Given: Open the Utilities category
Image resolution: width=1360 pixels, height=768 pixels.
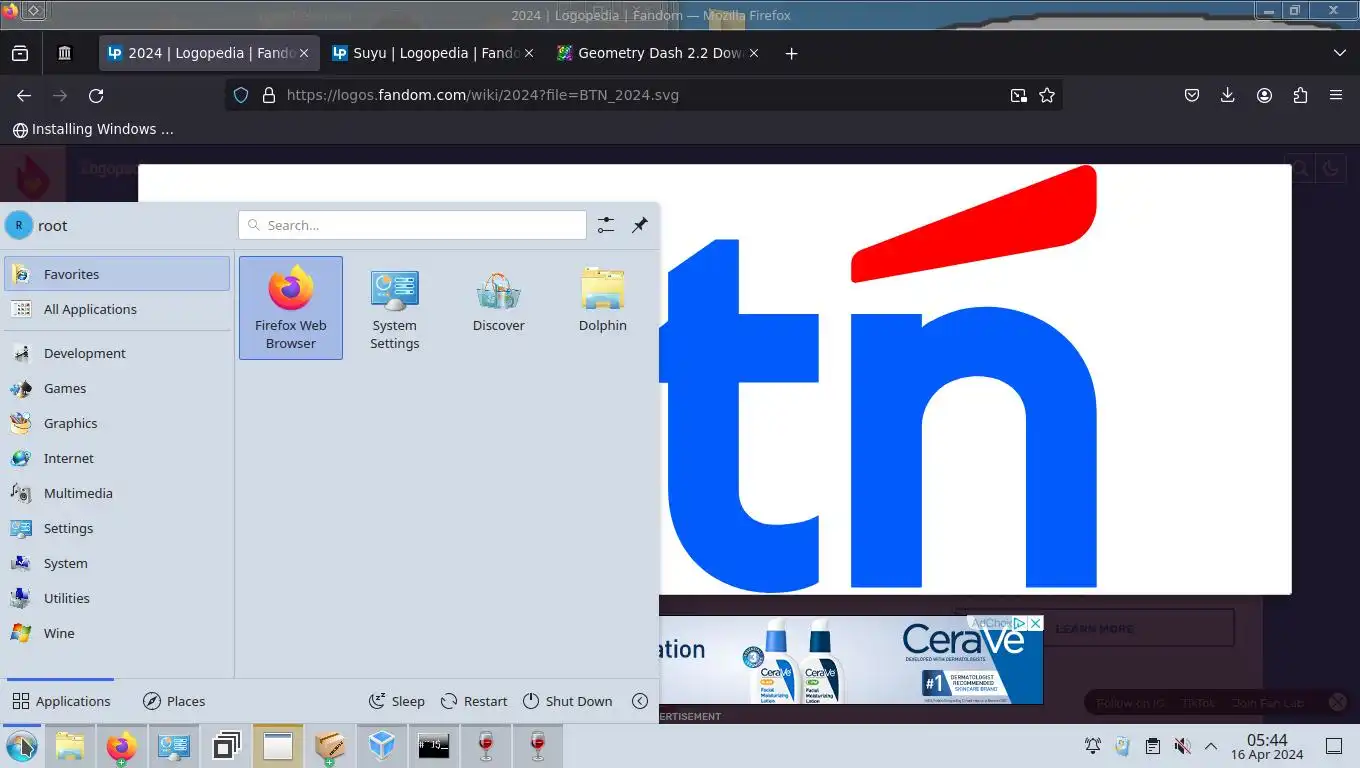Looking at the screenshot, I should click(x=117, y=598).
